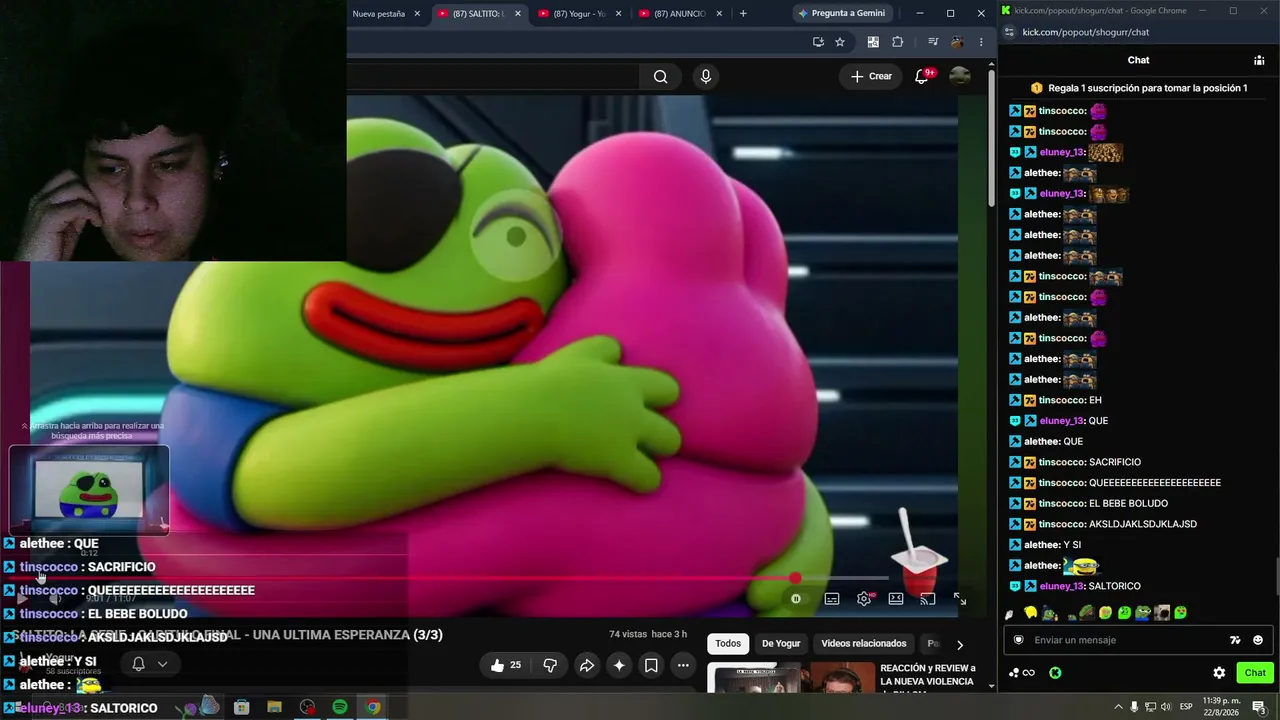Open the ESP language switcher
1280x720 pixels.
click(1186, 707)
